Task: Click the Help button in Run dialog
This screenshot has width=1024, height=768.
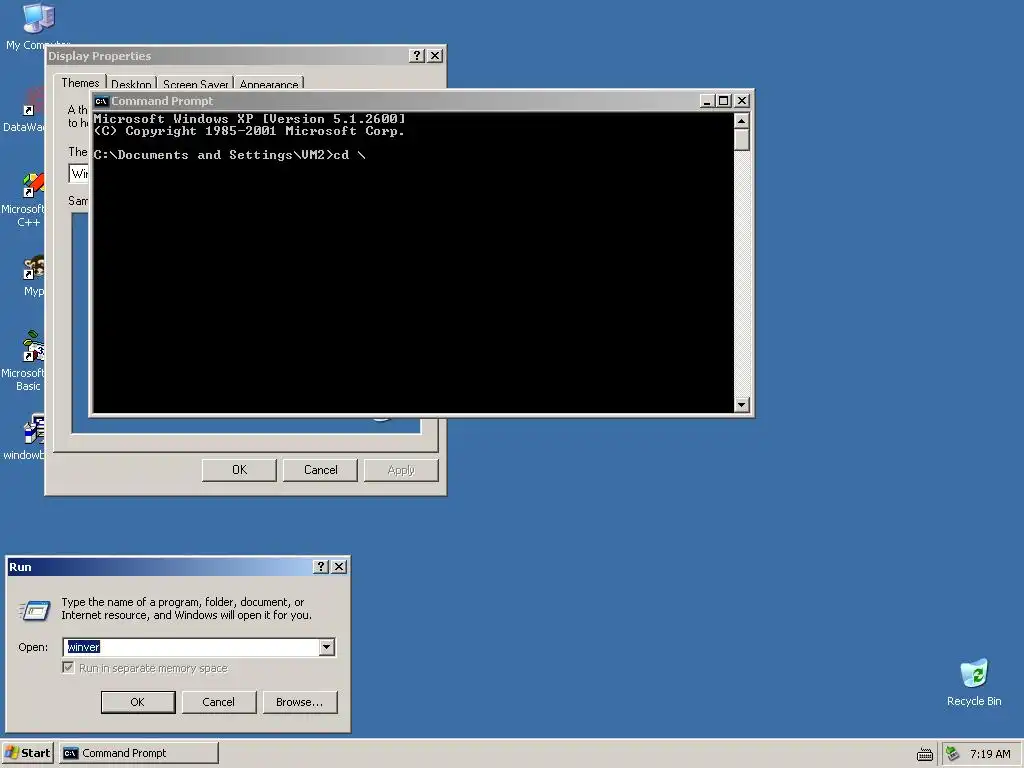Action: [x=321, y=567]
